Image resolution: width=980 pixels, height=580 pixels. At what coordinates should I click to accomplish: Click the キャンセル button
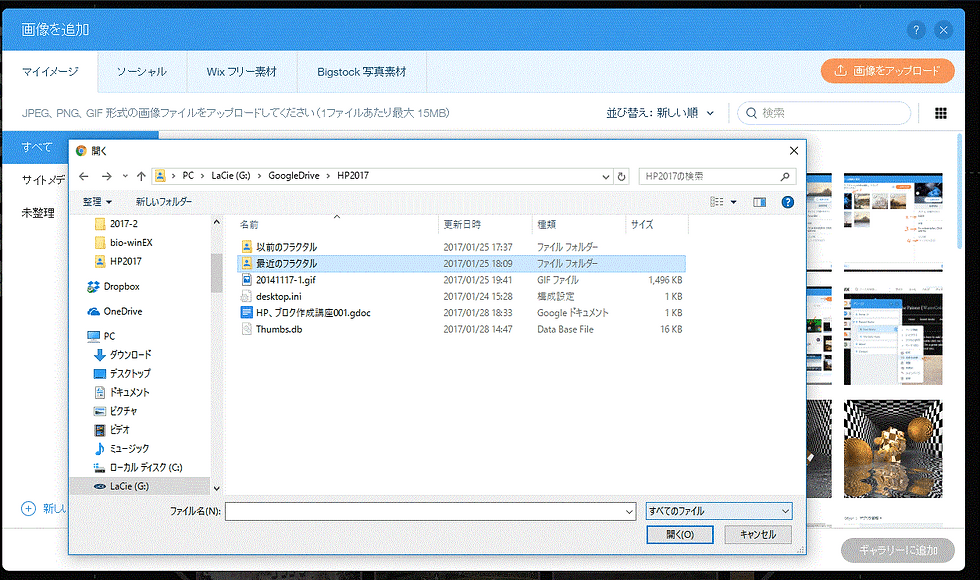pos(758,535)
